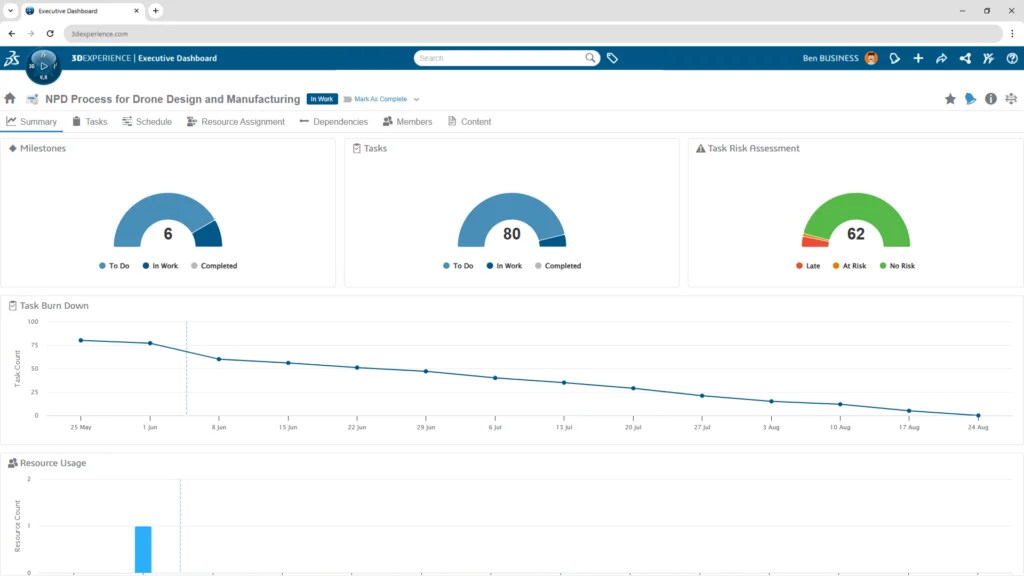1024x576 pixels.
Task: Click Mark As Complete link
Action: pyautogui.click(x=380, y=99)
